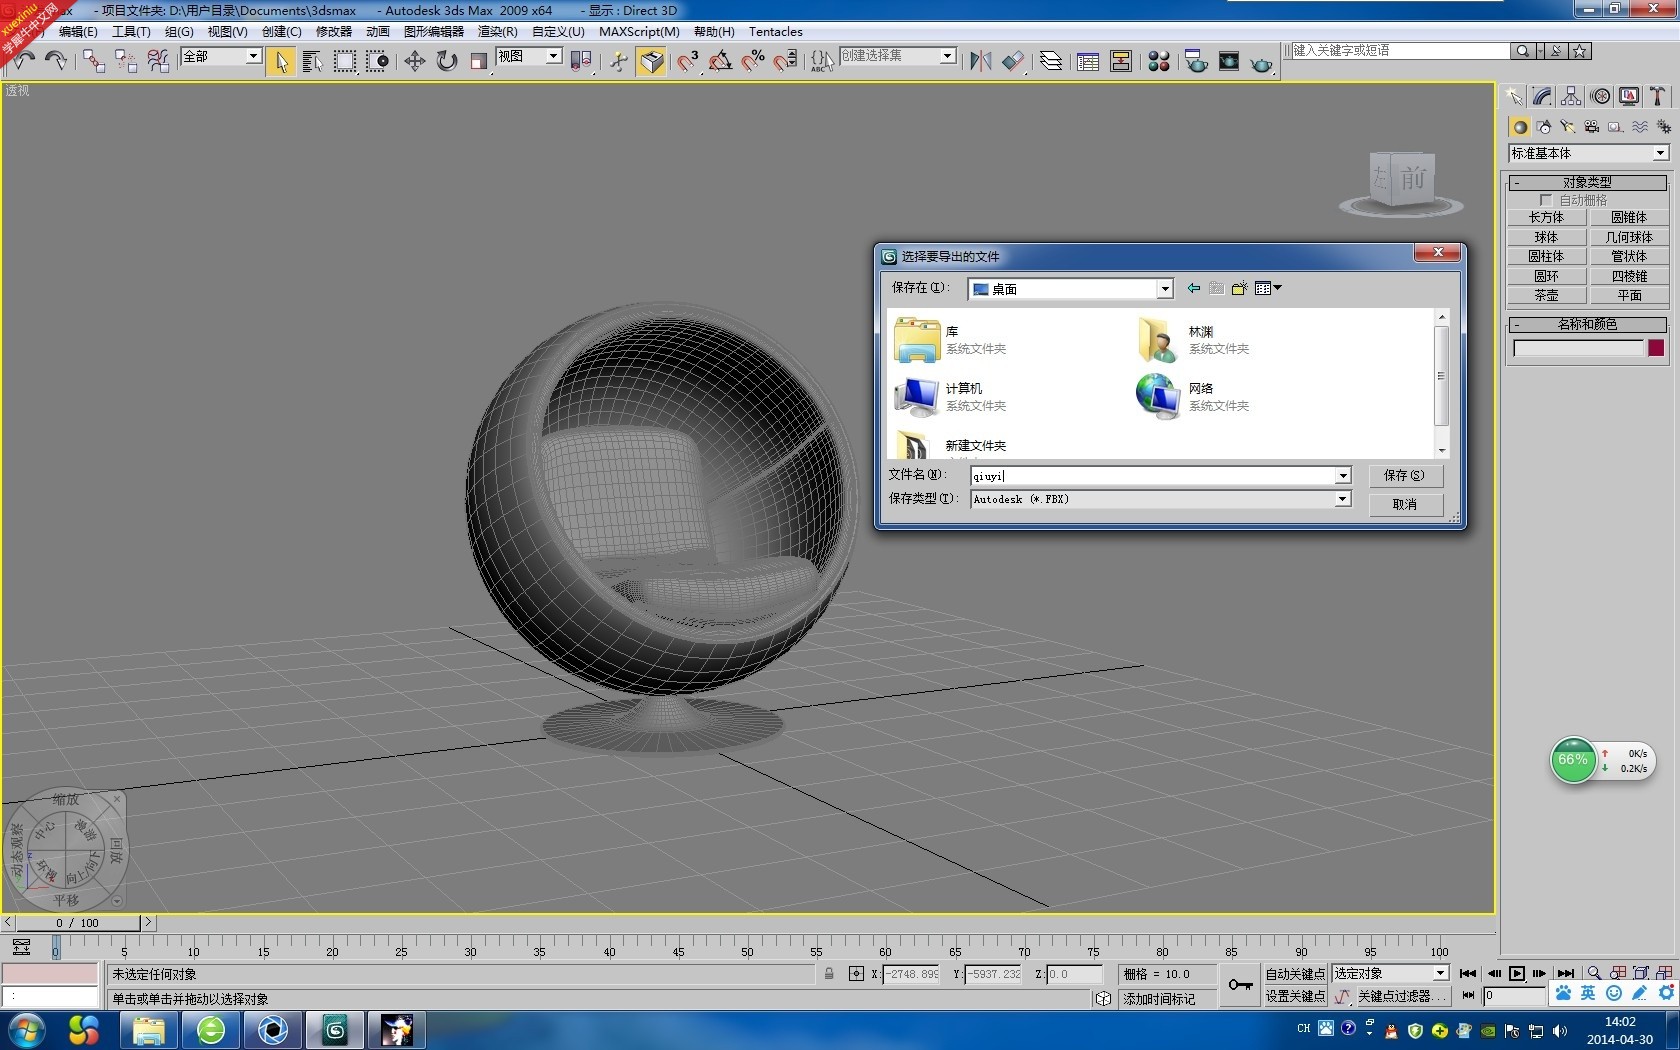1680x1050 pixels.
Task: Toggle Window/Crossing selection mode
Action: coord(377,62)
